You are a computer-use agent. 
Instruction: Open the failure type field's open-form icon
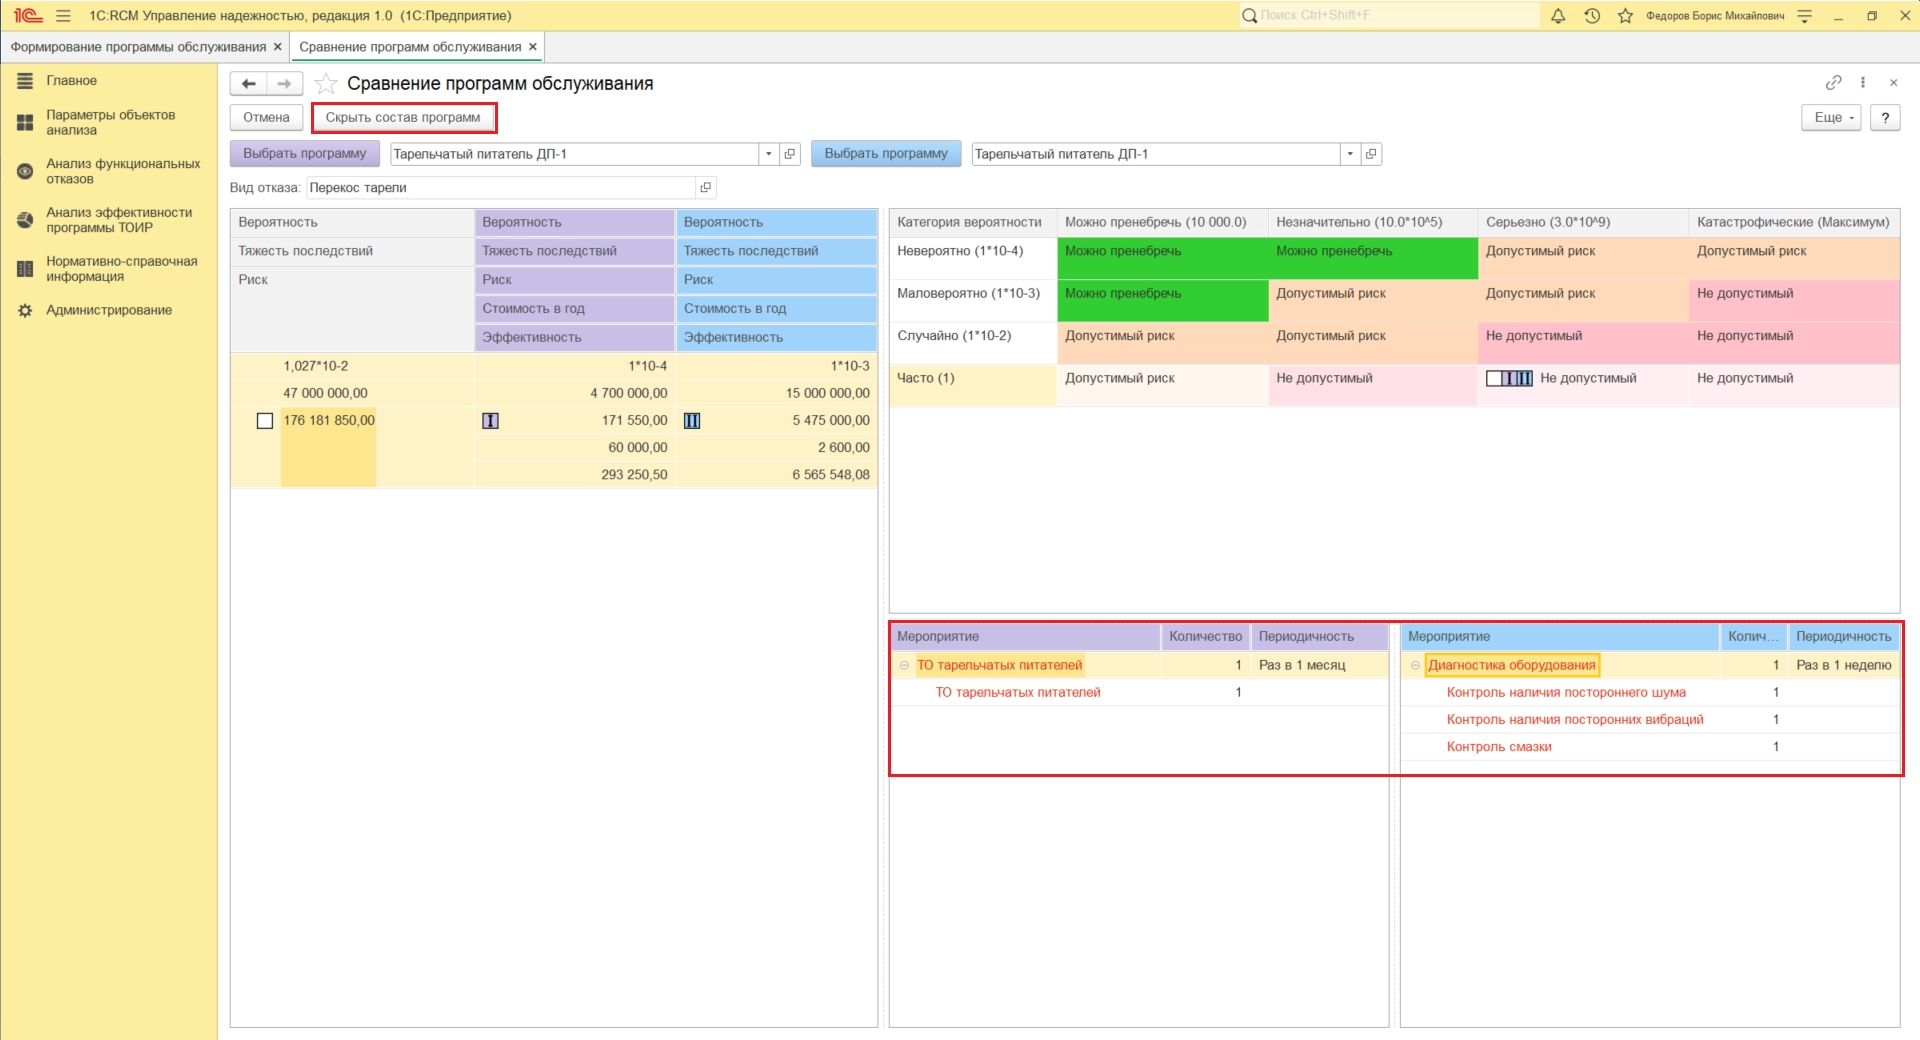[706, 188]
